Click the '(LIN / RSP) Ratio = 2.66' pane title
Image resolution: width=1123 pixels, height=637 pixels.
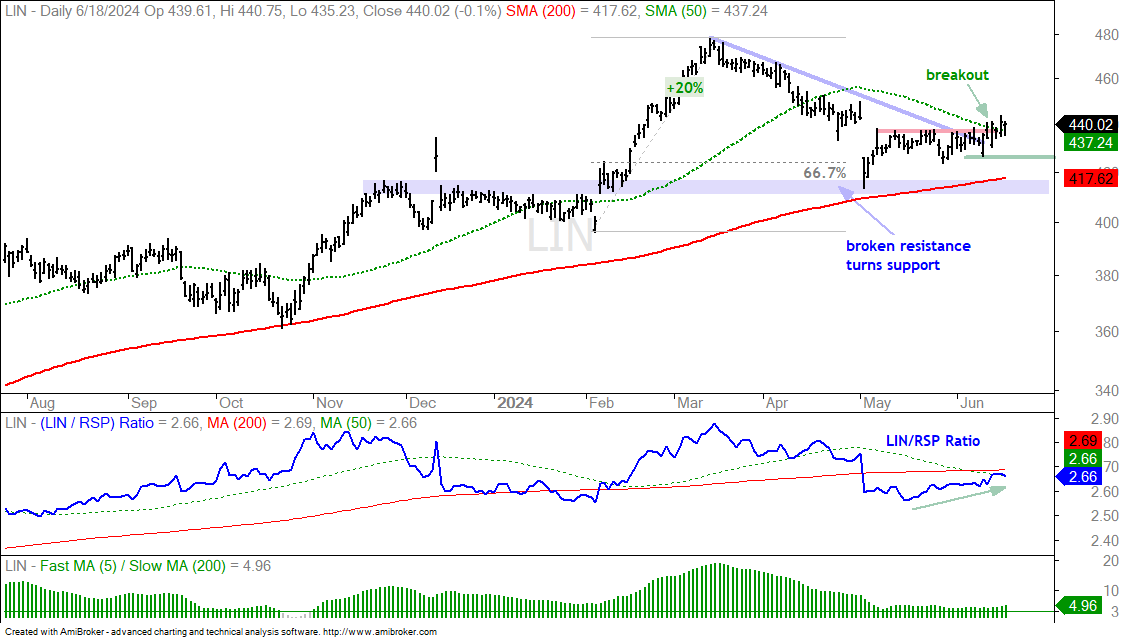[120, 423]
